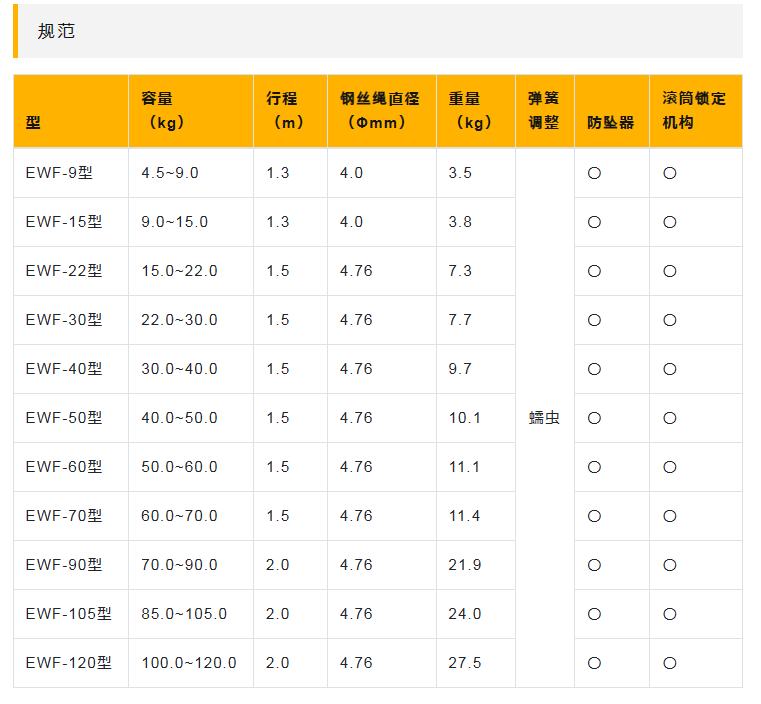
Task: Click weight value 24.0
Action: (465, 614)
